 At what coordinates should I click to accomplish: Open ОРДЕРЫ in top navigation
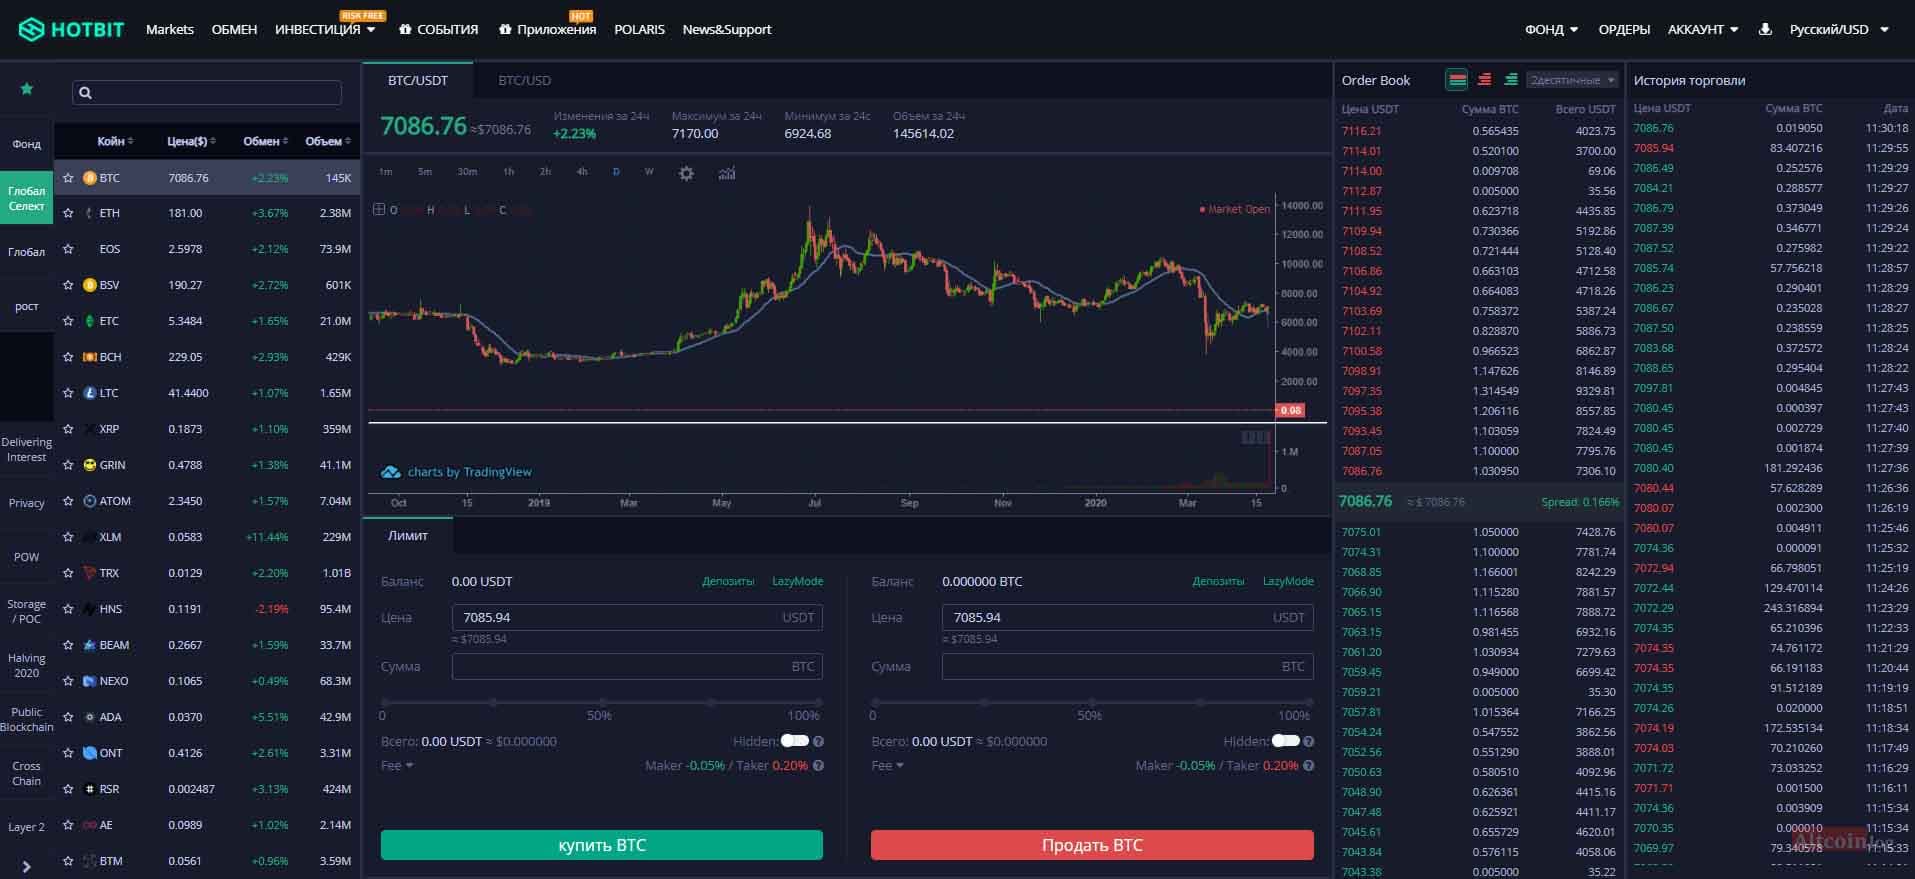click(1624, 29)
